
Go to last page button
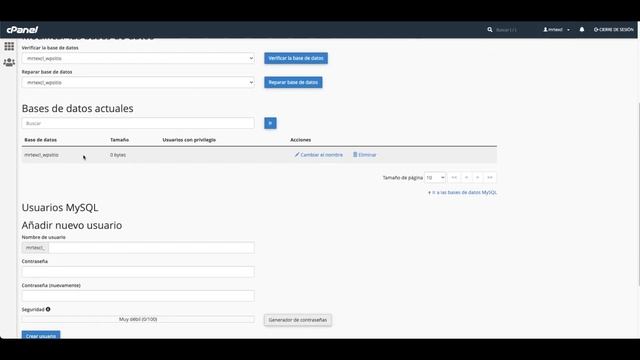tap(490, 178)
